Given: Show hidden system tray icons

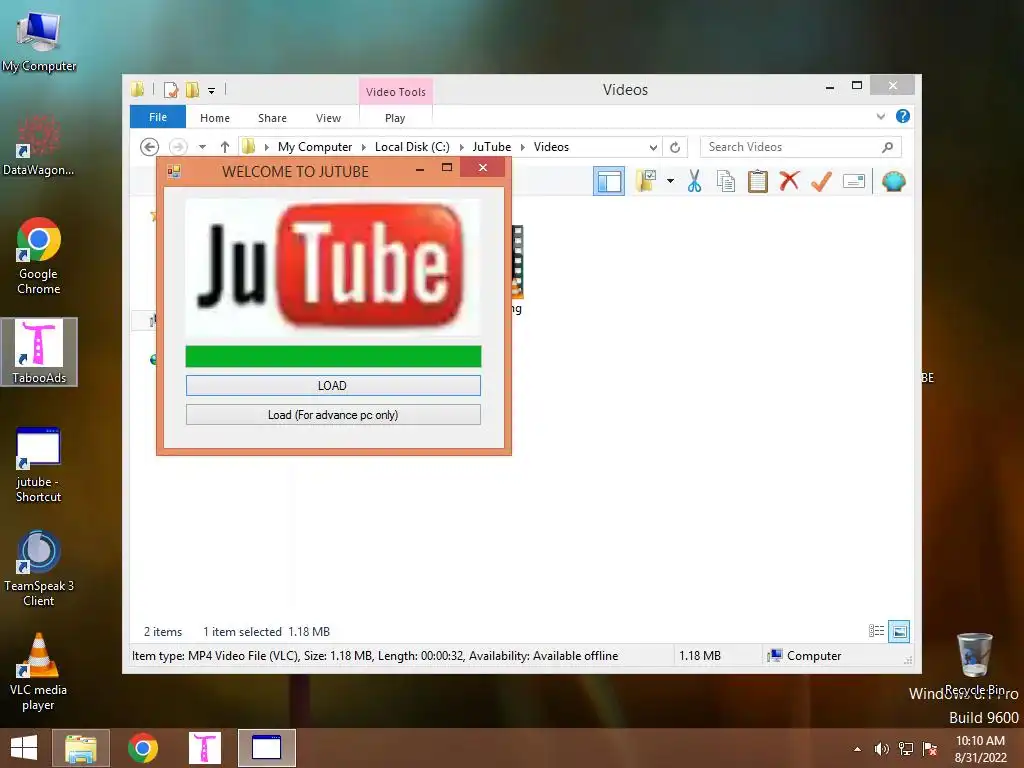Looking at the screenshot, I should (857, 749).
